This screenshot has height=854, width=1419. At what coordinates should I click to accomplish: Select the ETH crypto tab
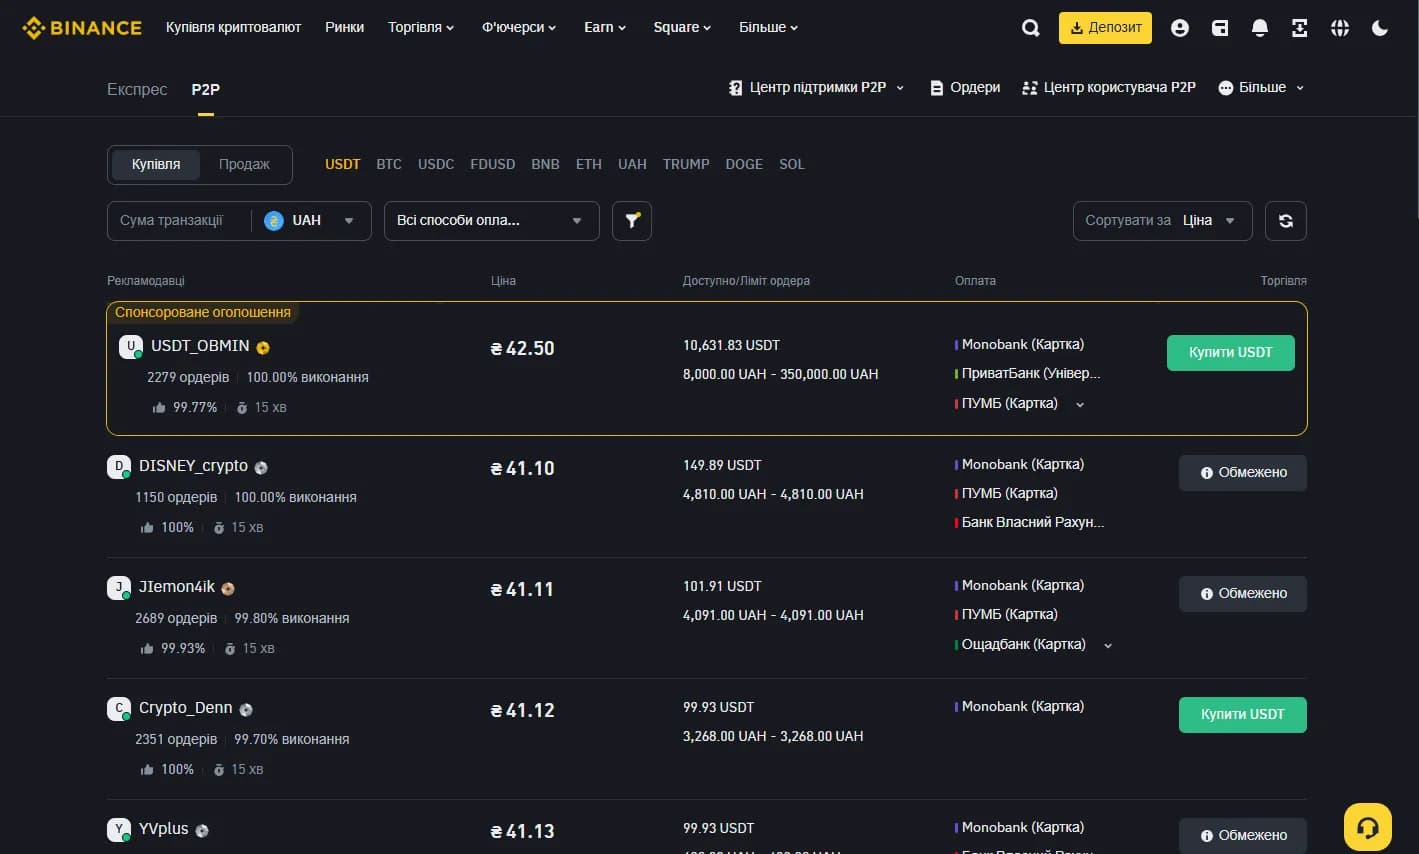[589, 164]
